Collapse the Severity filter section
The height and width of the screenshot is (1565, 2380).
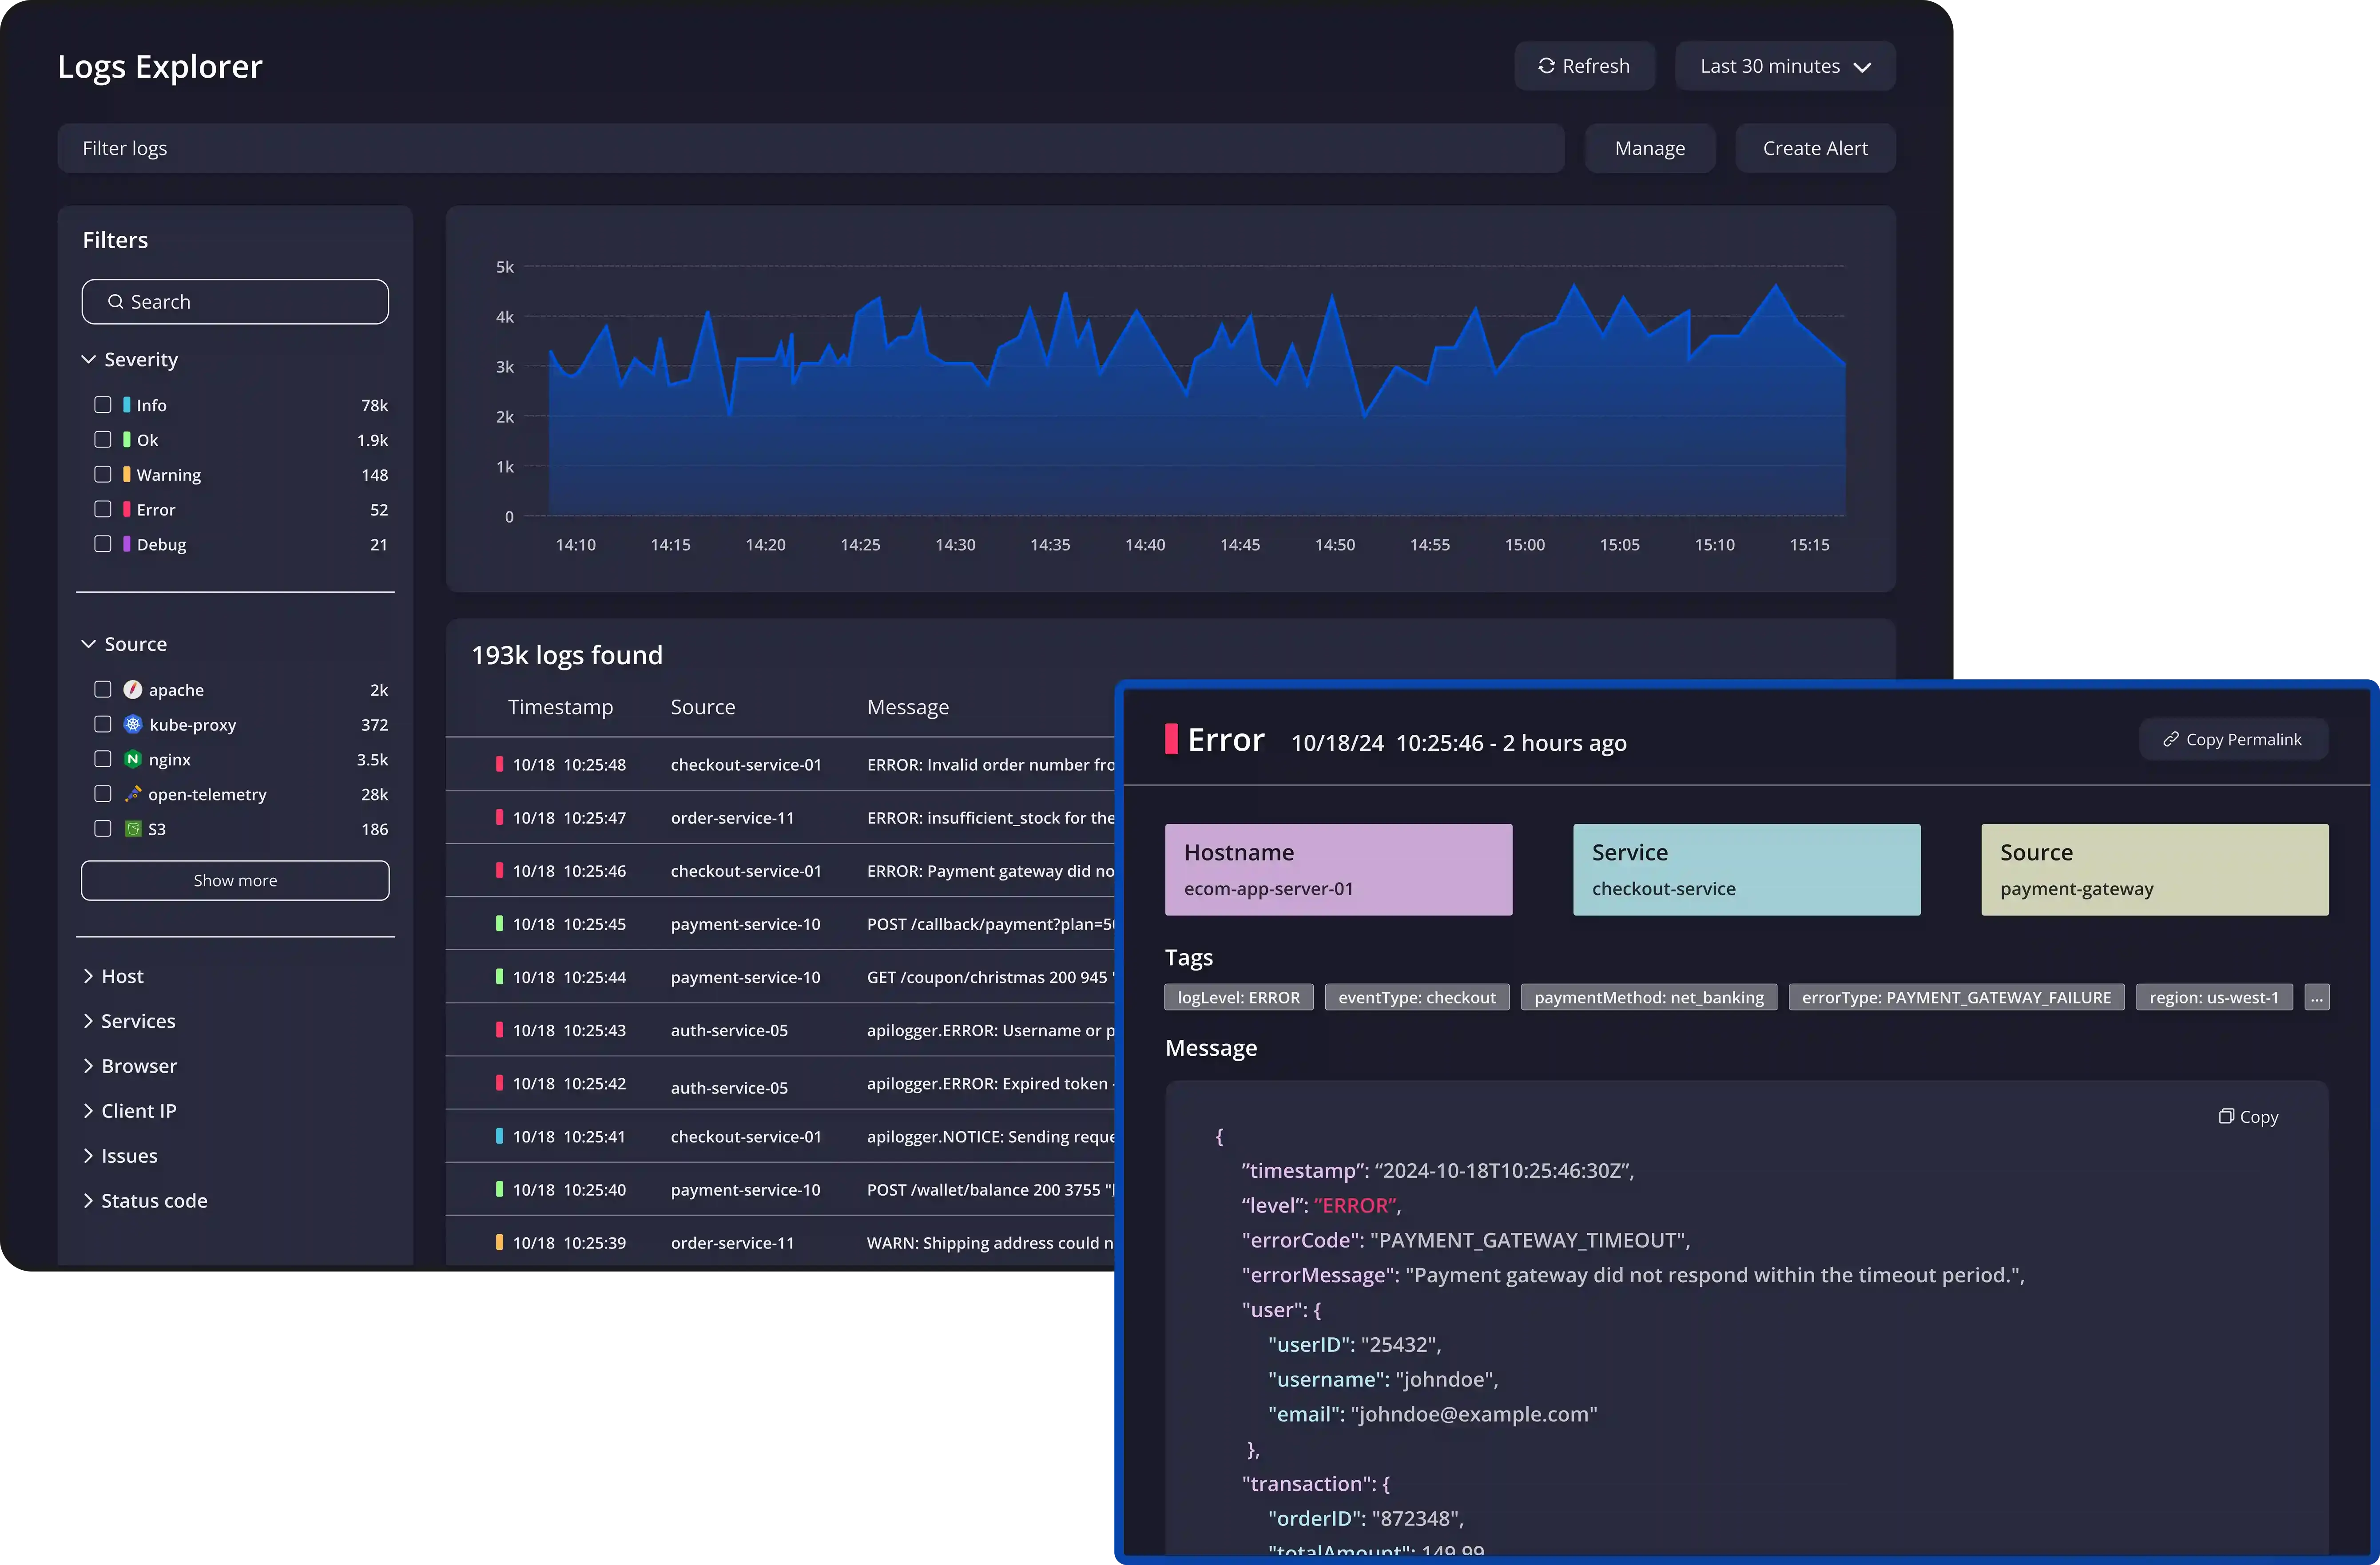130,359
